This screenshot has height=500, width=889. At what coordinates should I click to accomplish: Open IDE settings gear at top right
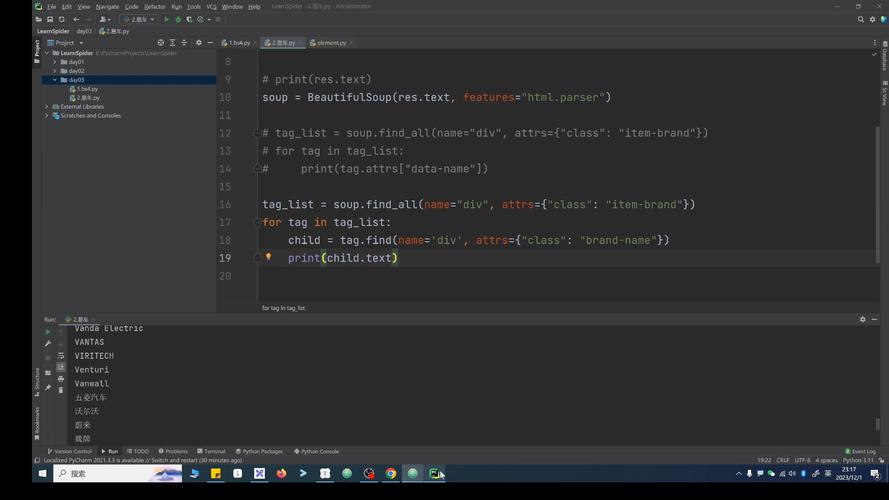[x=873, y=19]
